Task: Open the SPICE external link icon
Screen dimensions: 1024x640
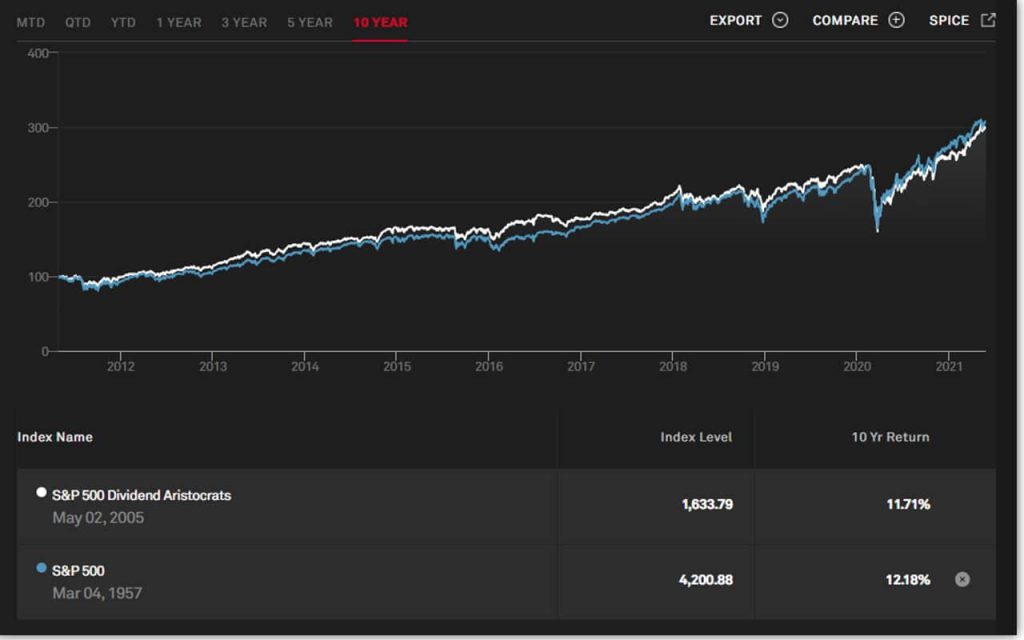Action: (x=988, y=20)
